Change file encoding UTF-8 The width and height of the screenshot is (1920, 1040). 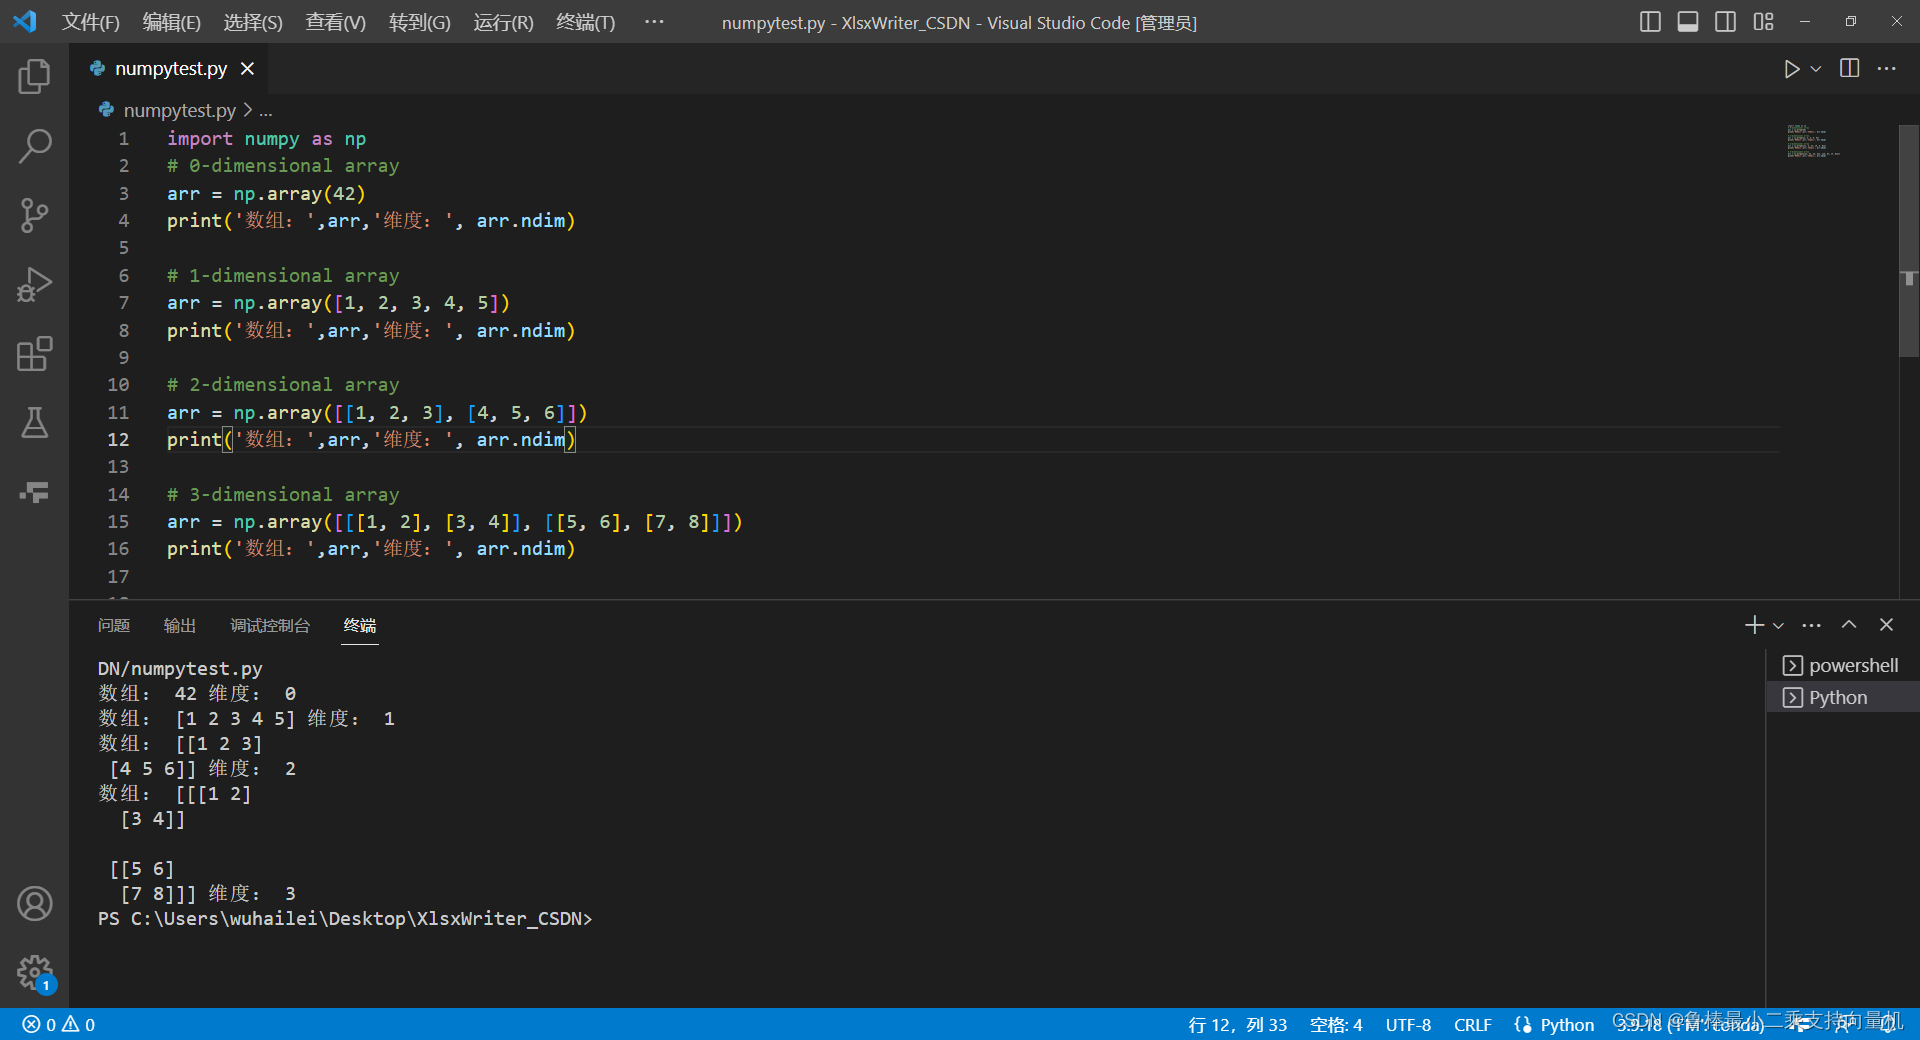1408,1025
